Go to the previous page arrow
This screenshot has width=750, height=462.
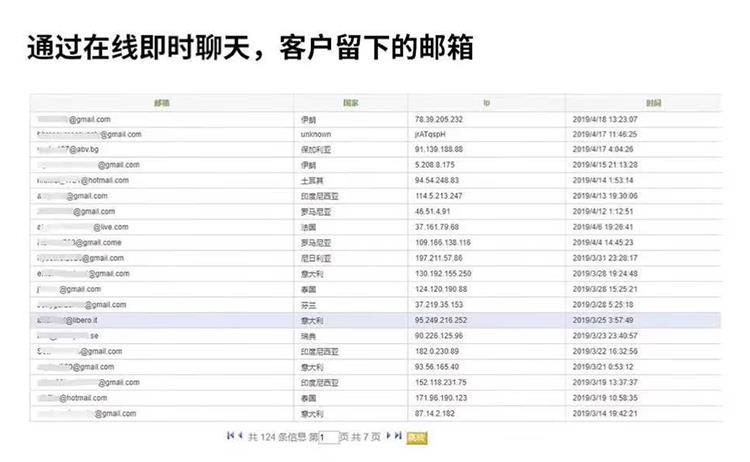pyautogui.click(x=240, y=436)
